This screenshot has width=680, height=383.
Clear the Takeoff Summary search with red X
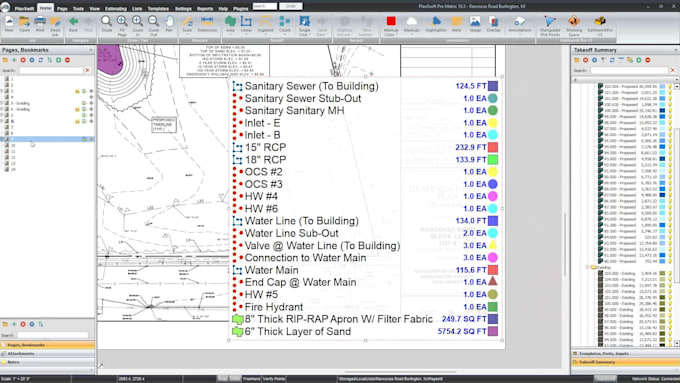click(673, 70)
